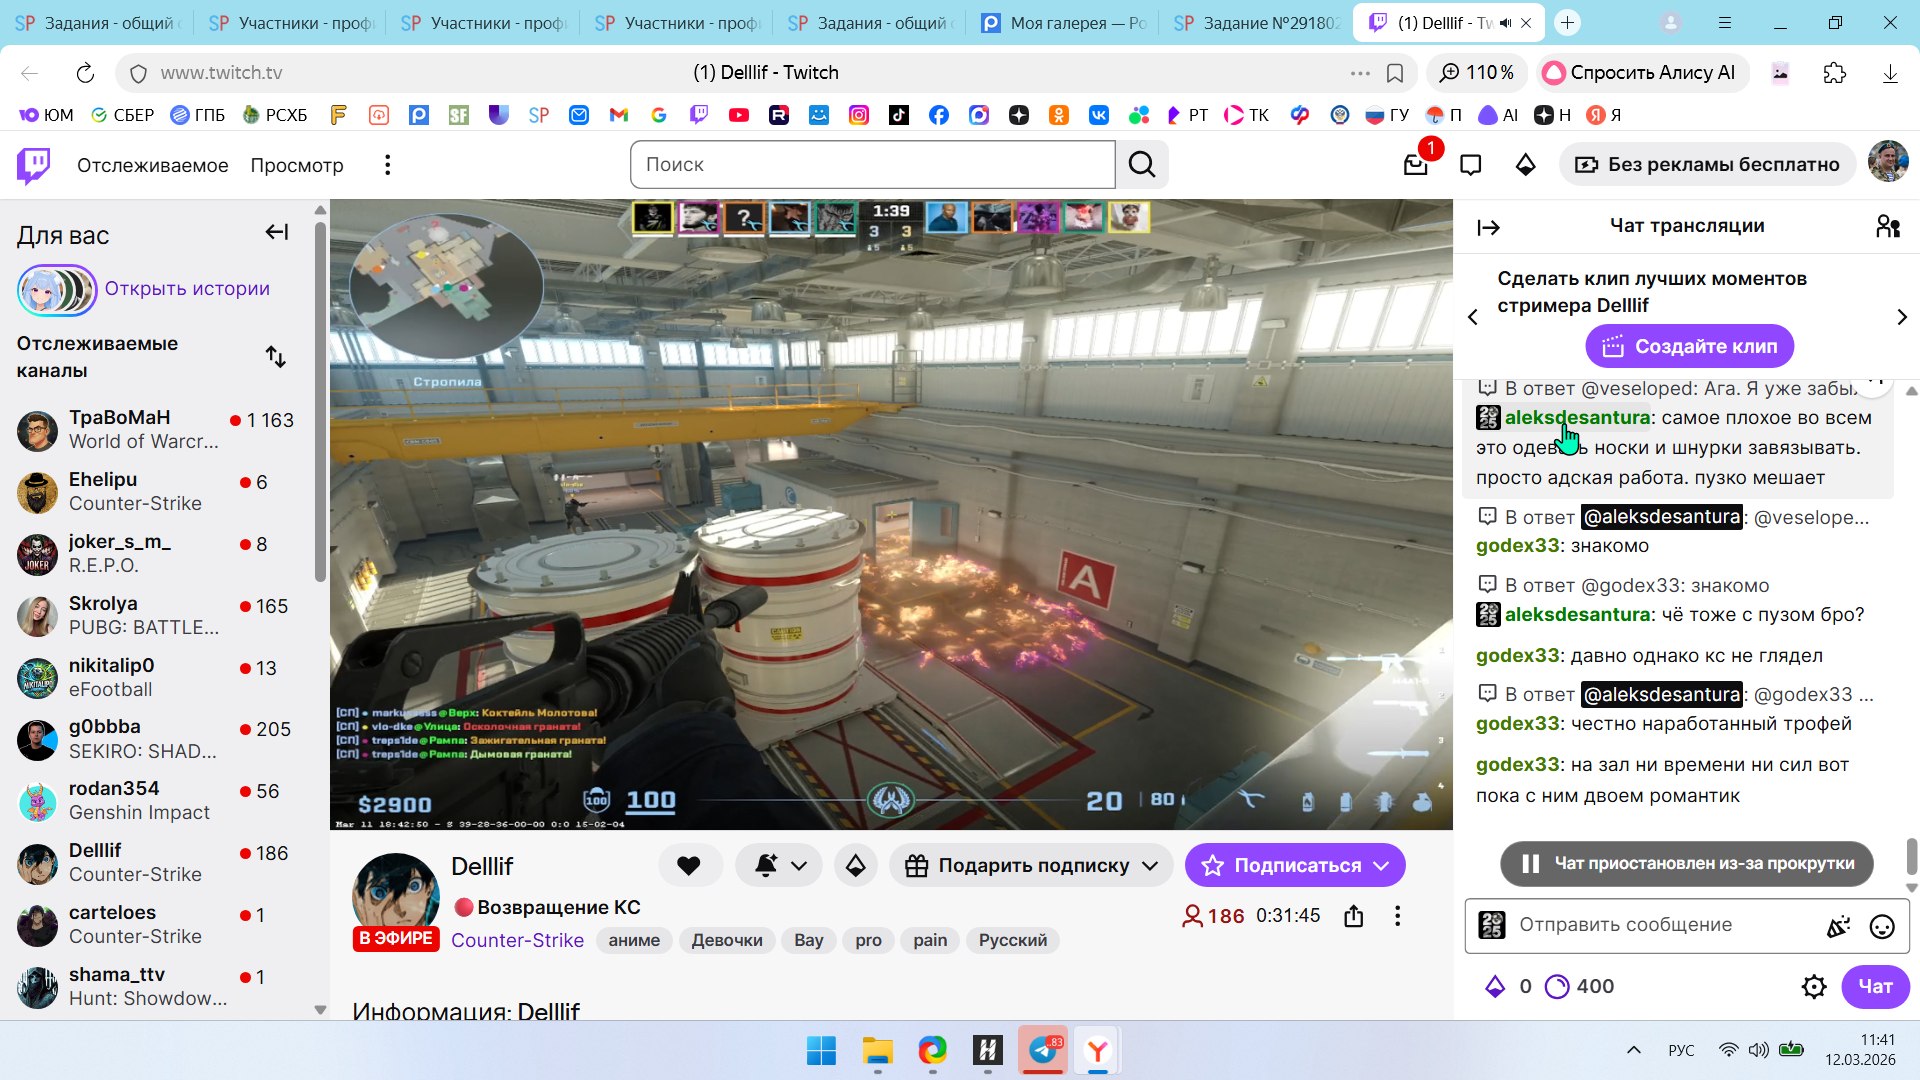
Task: Open the Counter-Strike category link
Action: 517,940
